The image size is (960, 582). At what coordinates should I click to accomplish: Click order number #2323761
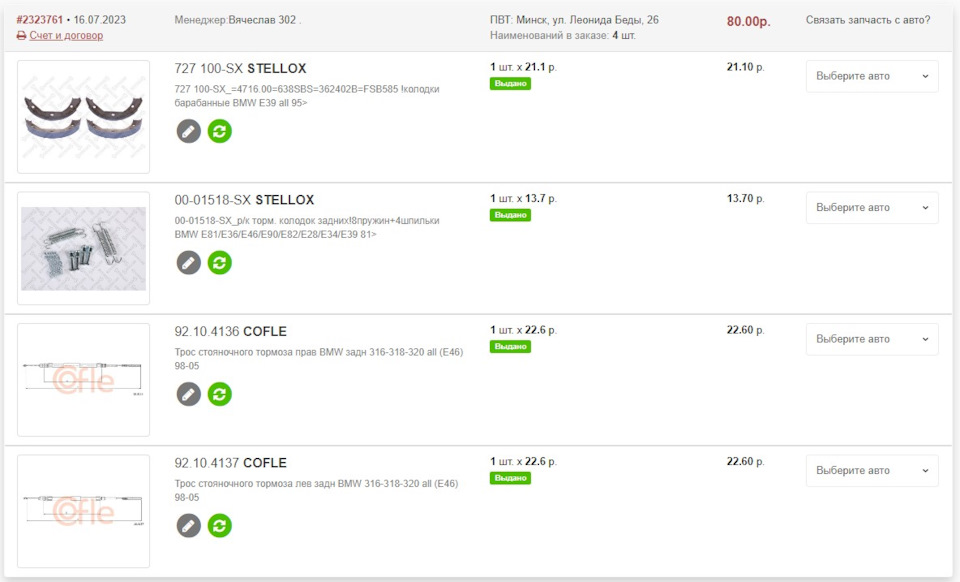(x=39, y=20)
